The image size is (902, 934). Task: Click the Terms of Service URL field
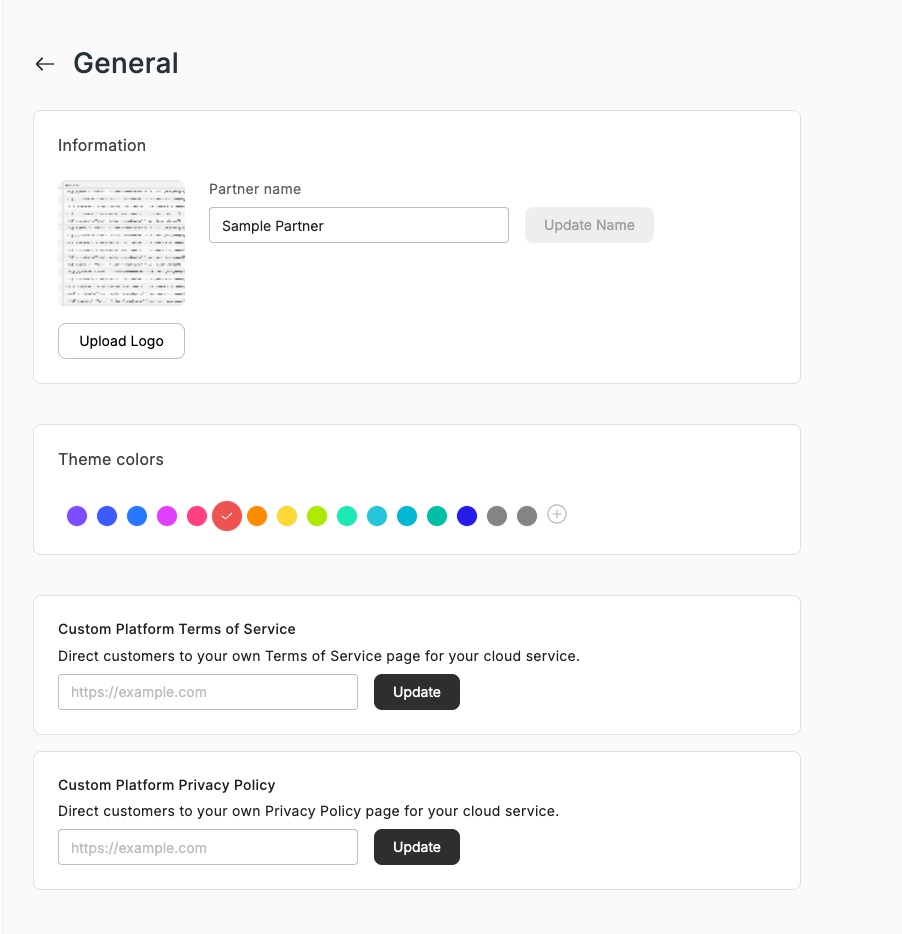point(208,692)
